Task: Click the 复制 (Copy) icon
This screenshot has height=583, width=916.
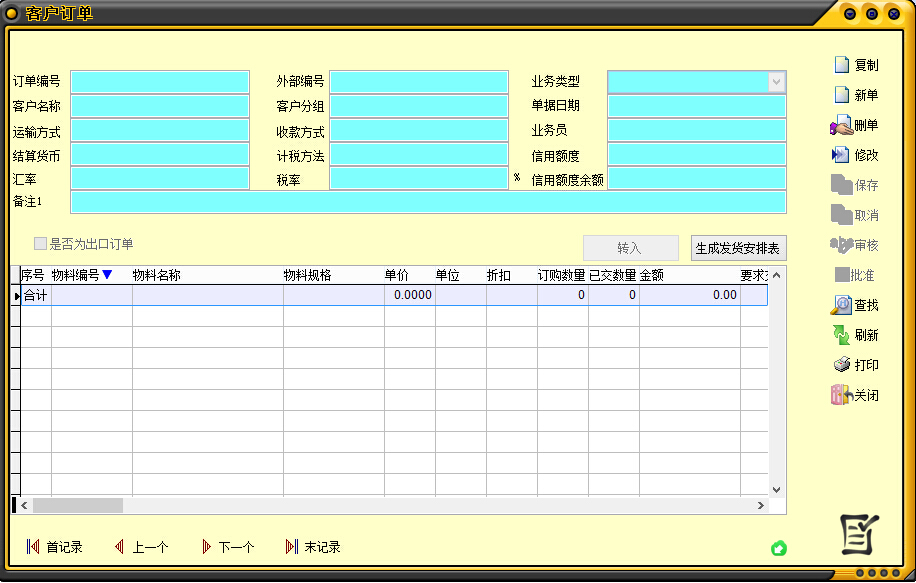Action: click(x=842, y=65)
